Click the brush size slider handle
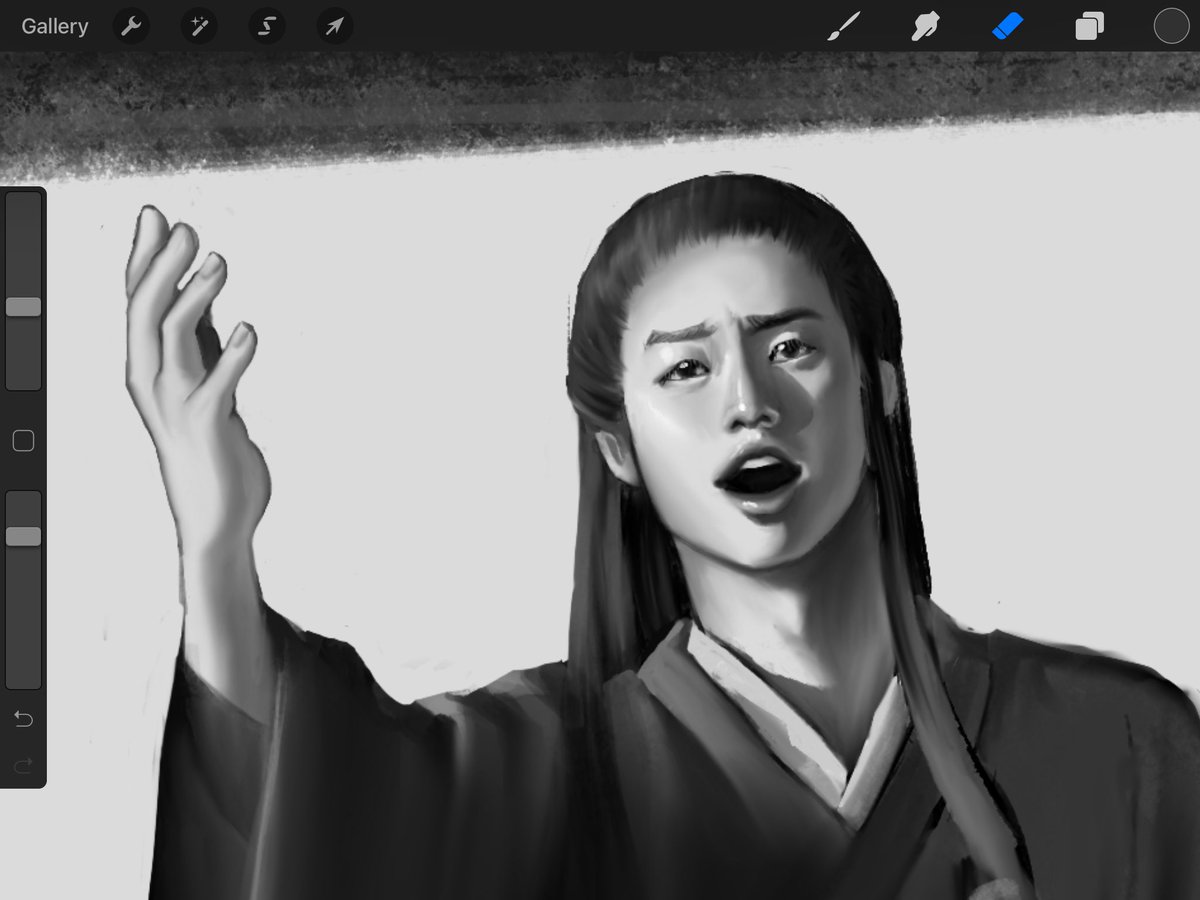The width and height of the screenshot is (1200, 900). click(23, 307)
